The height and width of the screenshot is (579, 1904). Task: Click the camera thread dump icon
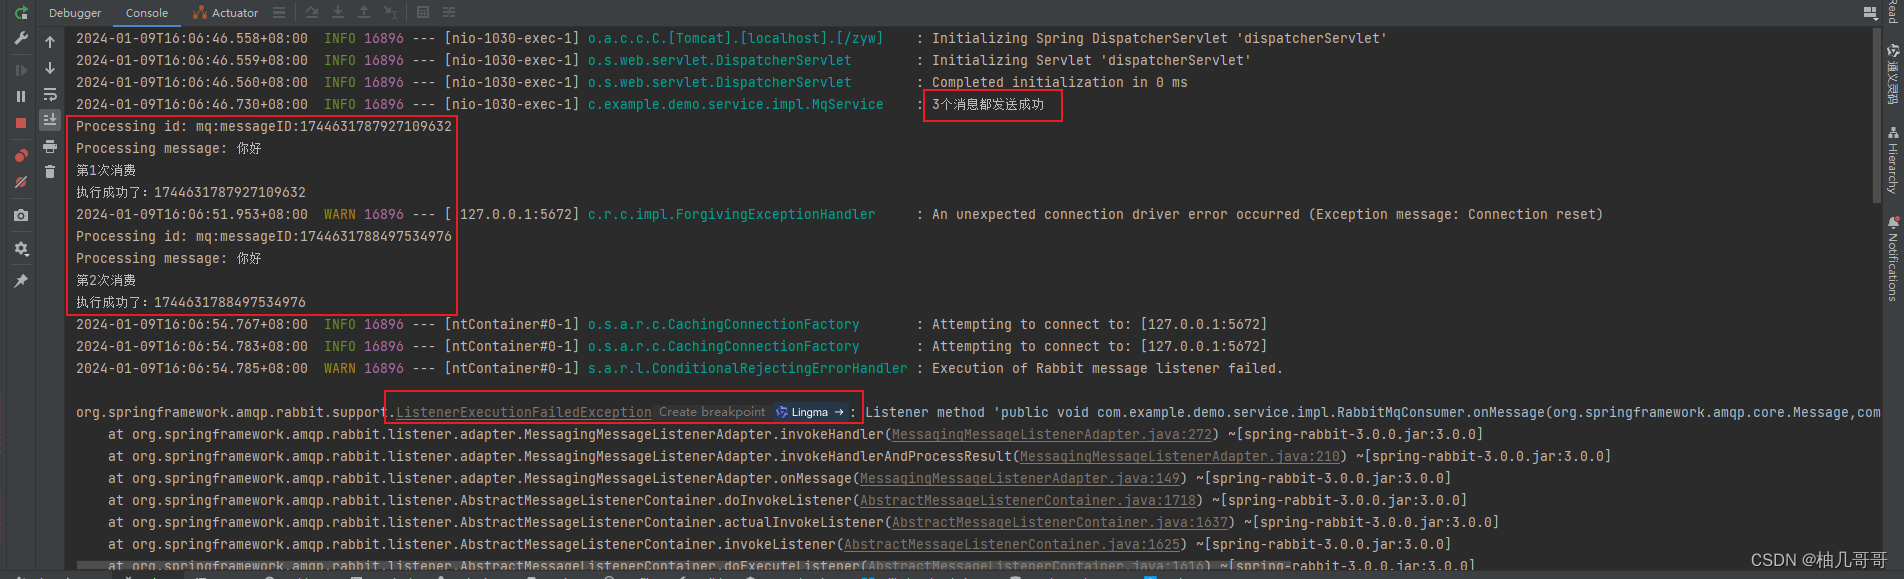21,215
